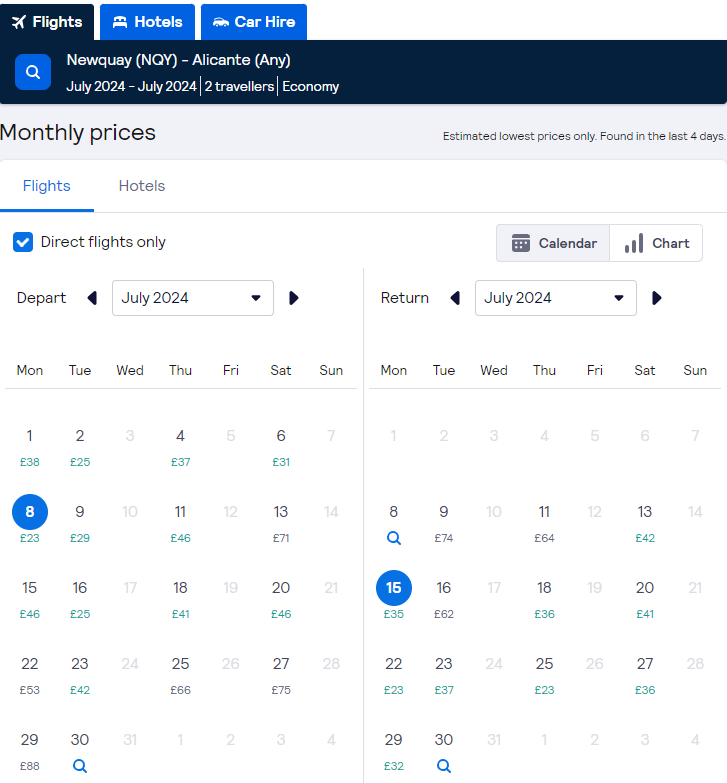Toggle Direct flights only checkbox
The image size is (727, 783).
(x=23, y=242)
